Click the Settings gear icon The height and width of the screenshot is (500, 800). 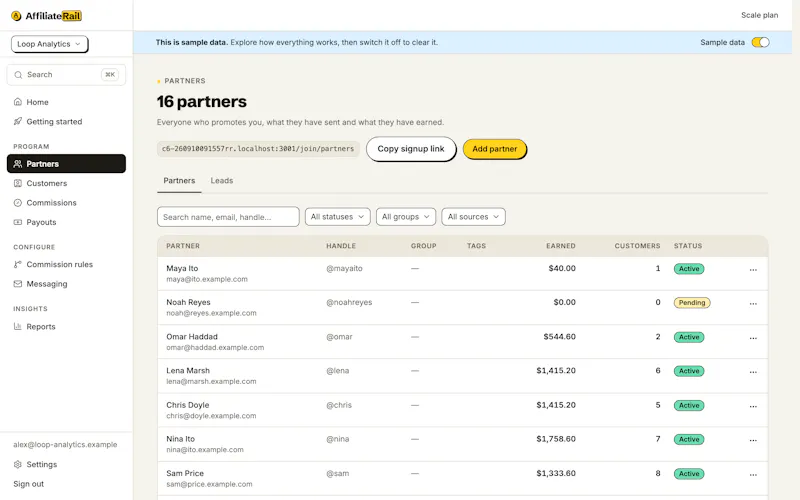pyautogui.click(x=18, y=464)
